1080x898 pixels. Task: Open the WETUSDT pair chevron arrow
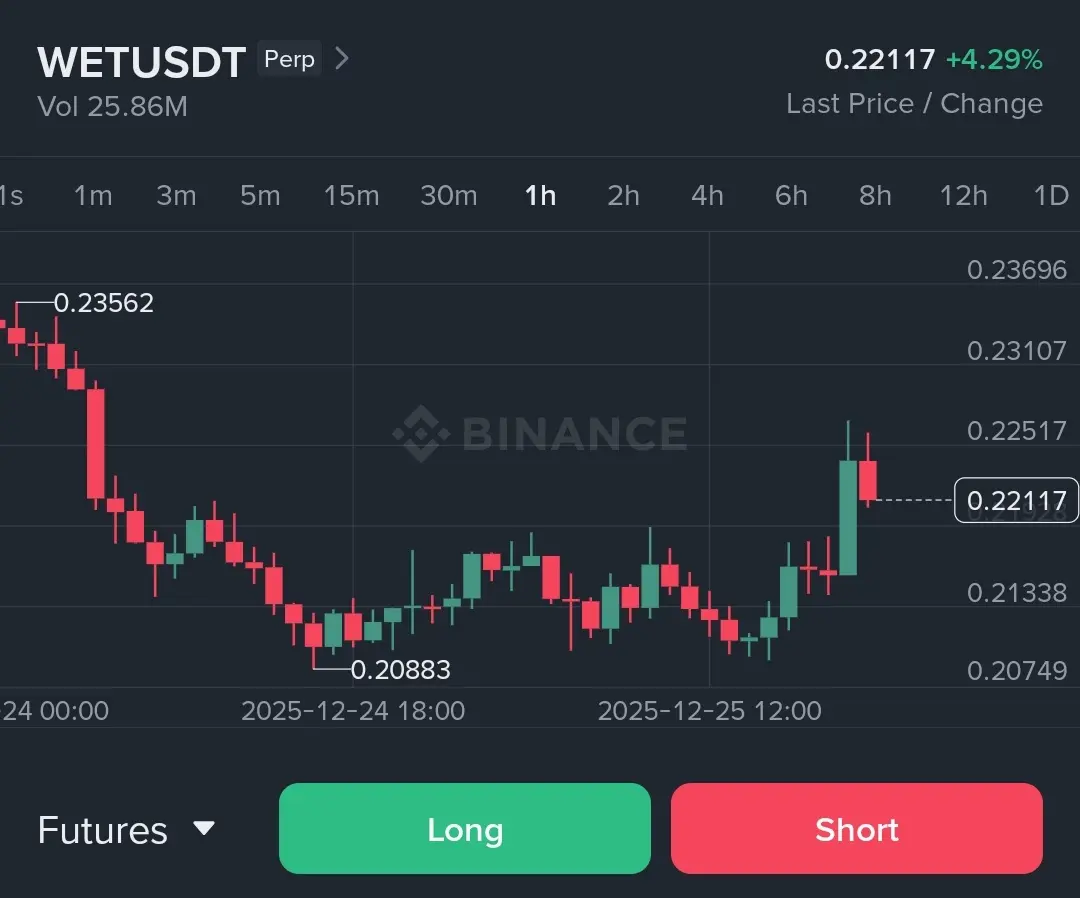(x=342, y=59)
